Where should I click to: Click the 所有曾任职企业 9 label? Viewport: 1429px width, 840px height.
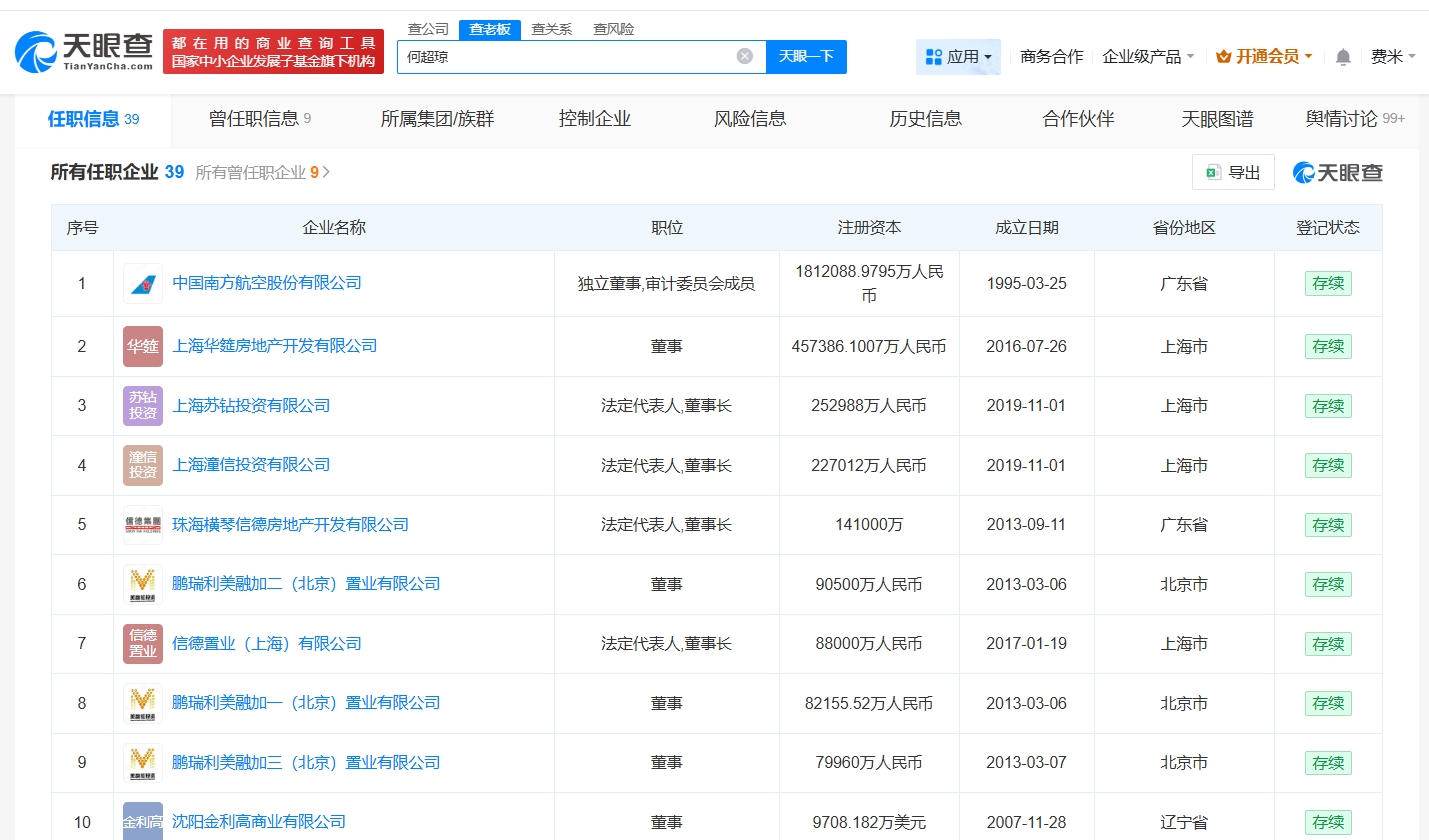point(256,172)
